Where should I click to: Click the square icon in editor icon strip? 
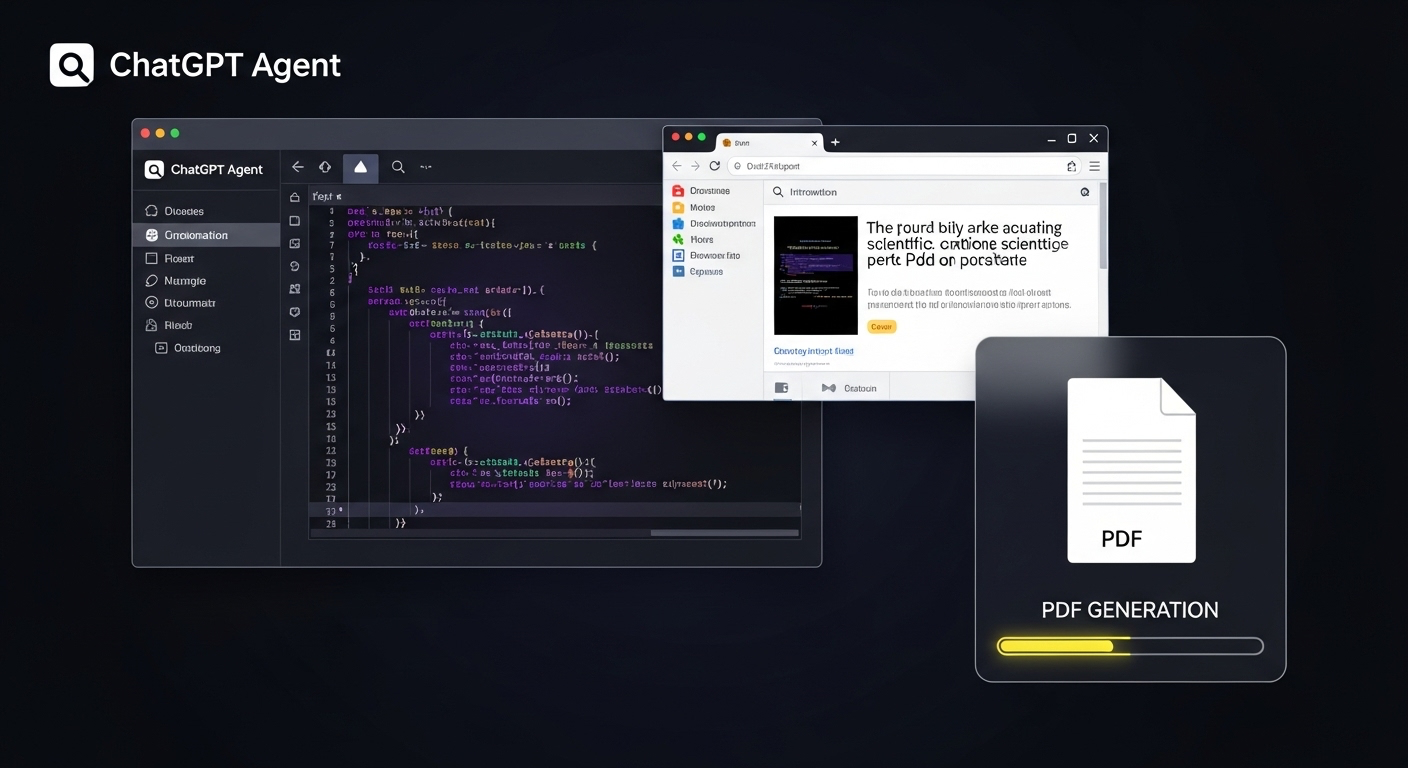point(295,221)
